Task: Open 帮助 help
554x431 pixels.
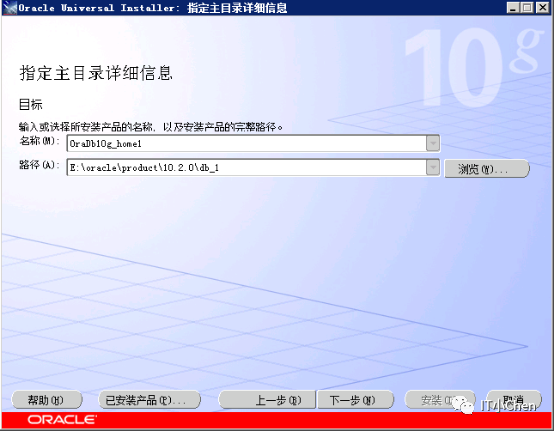Action: (x=47, y=400)
